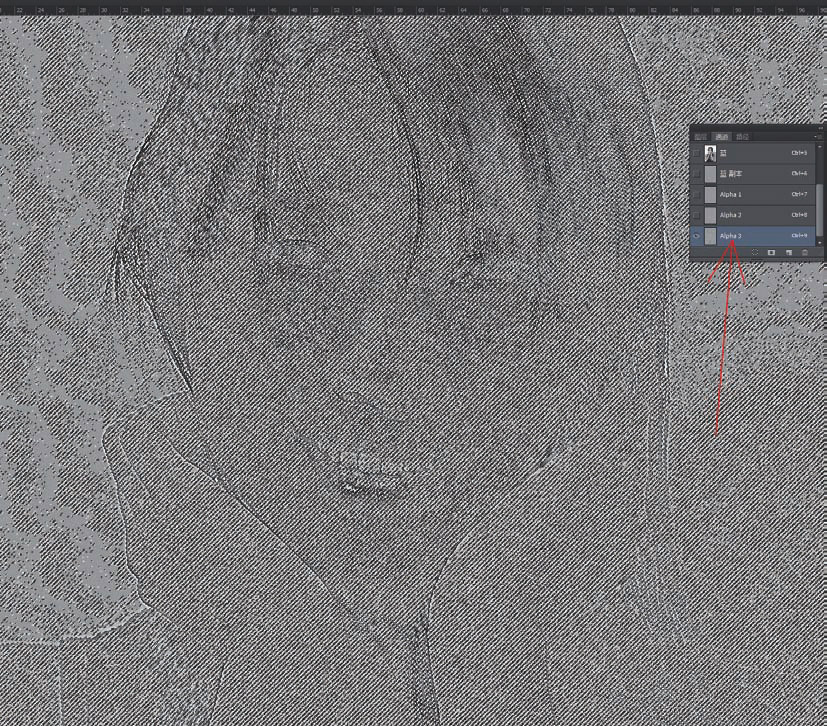Show the Alpha 2 channel

pyautogui.click(x=696, y=215)
